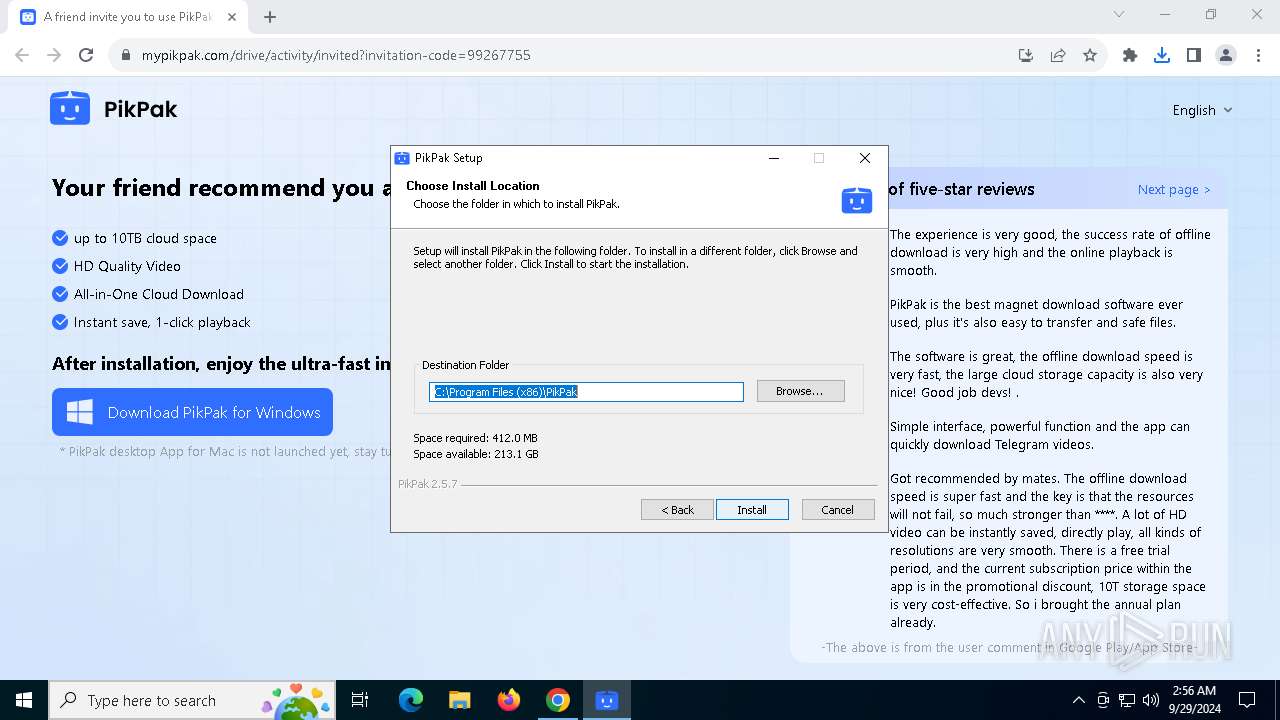Click Download PikPak for Windows button

tap(192, 412)
